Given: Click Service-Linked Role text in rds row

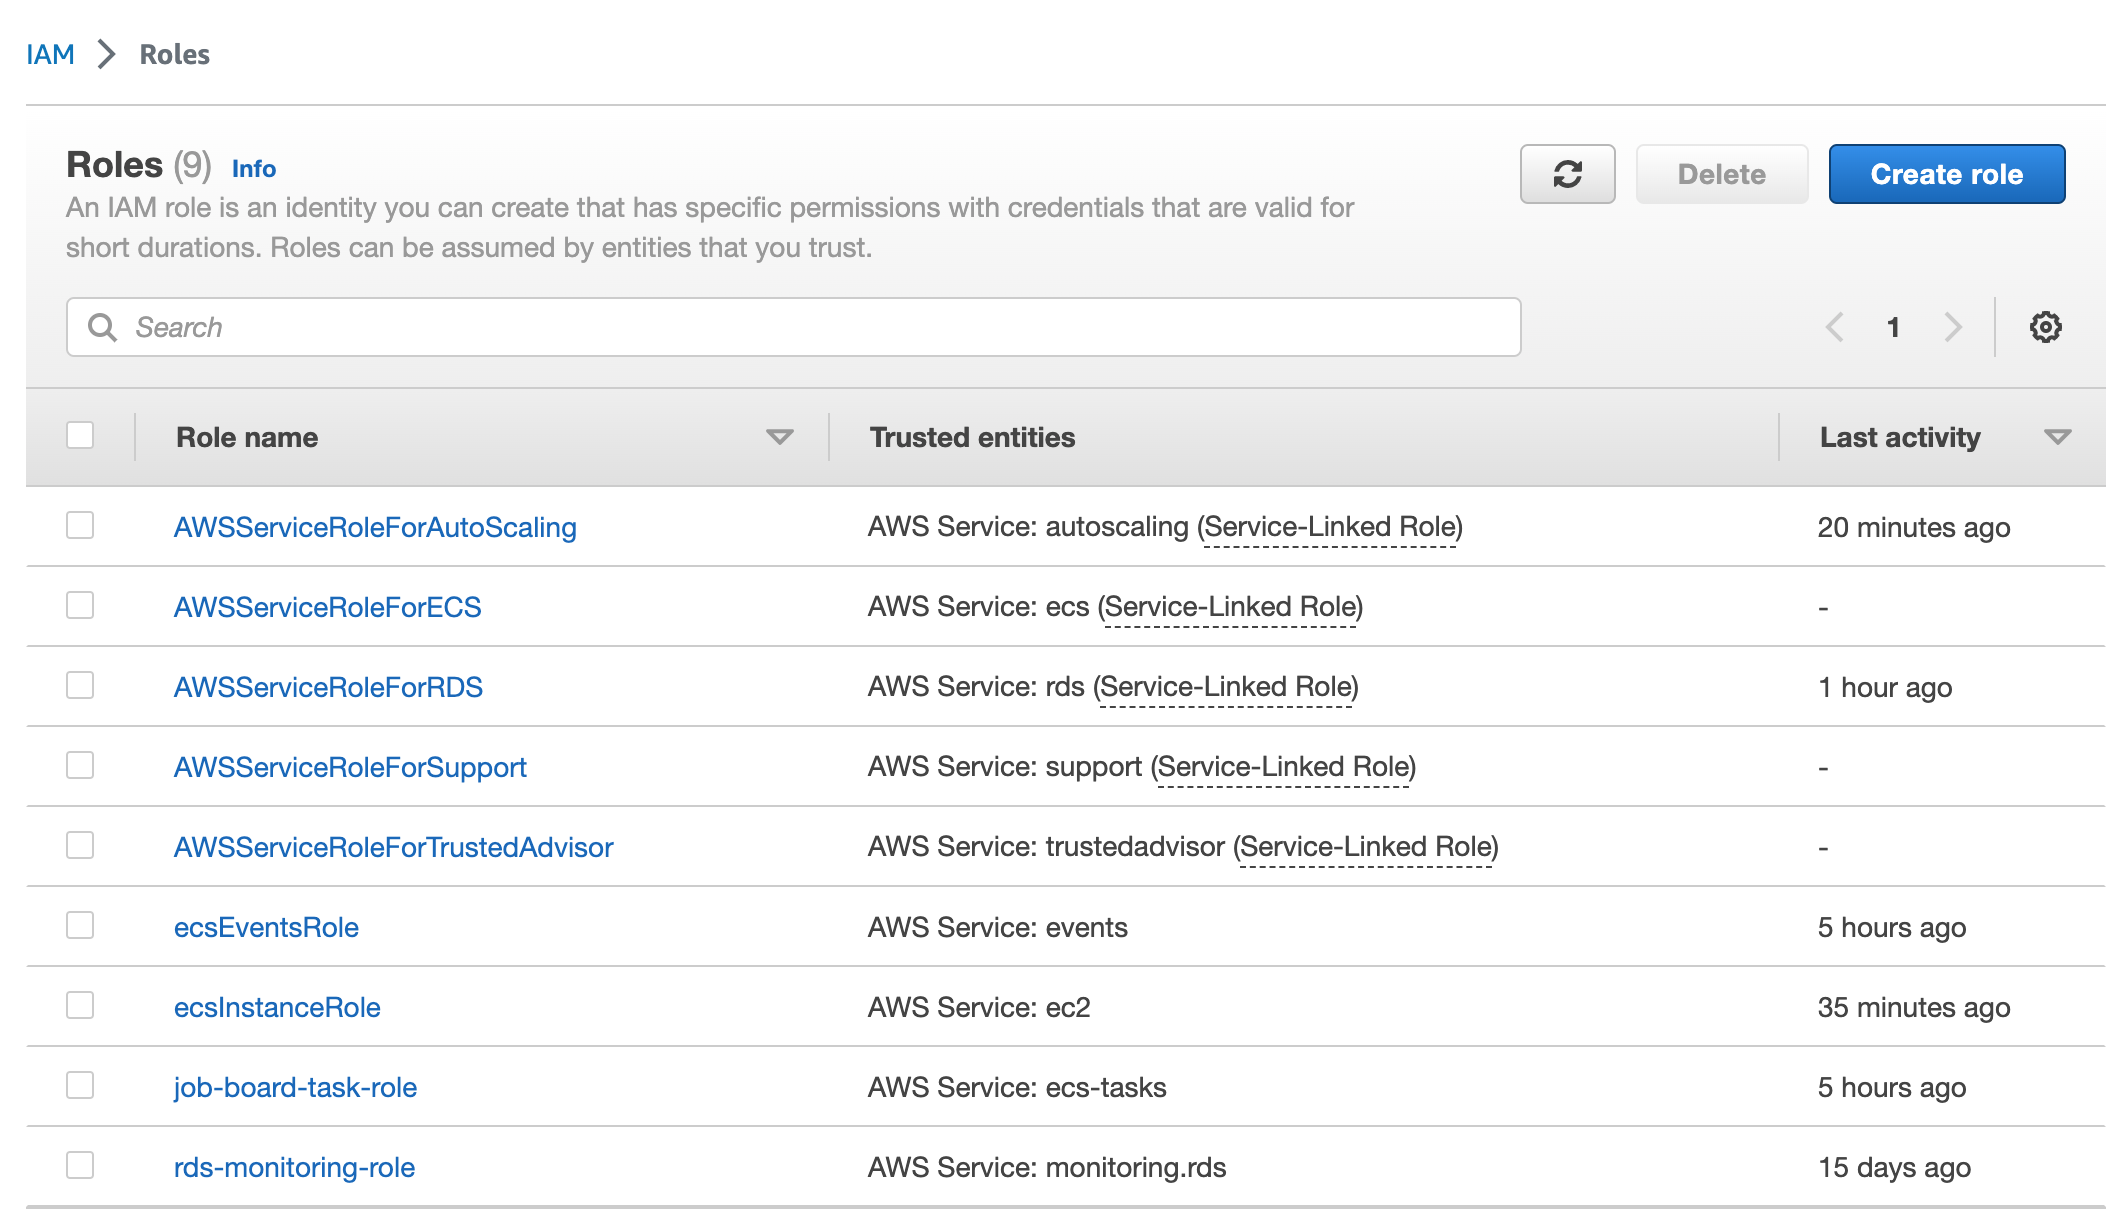Looking at the screenshot, I should [1226, 687].
